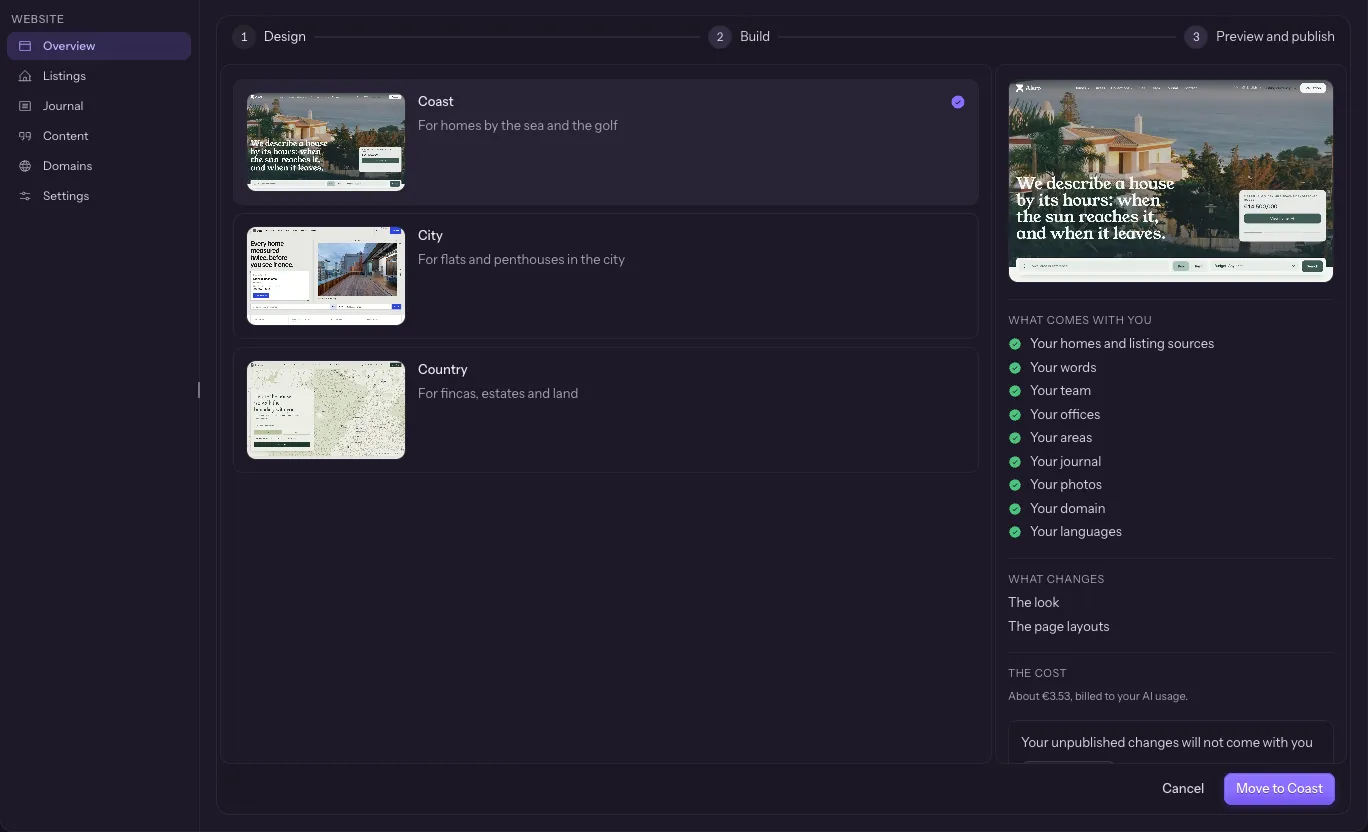Click the Content quote-marks icon
The image size is (1368, 832).
coord(25,136)
